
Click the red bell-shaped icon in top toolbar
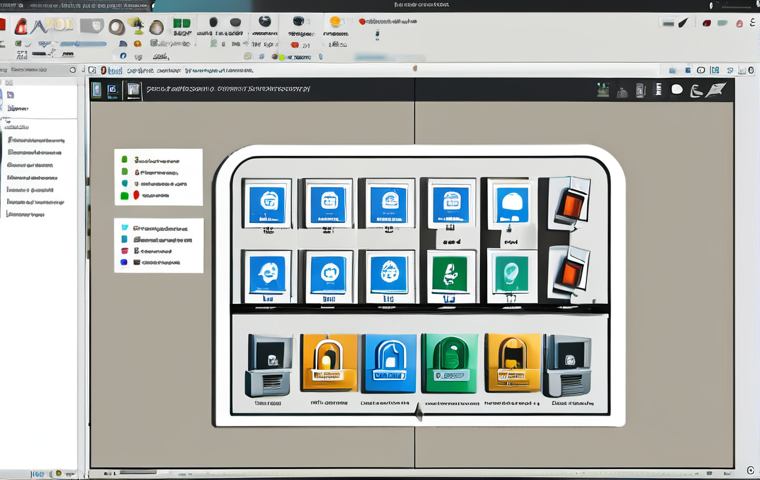[x=20, y=26]
